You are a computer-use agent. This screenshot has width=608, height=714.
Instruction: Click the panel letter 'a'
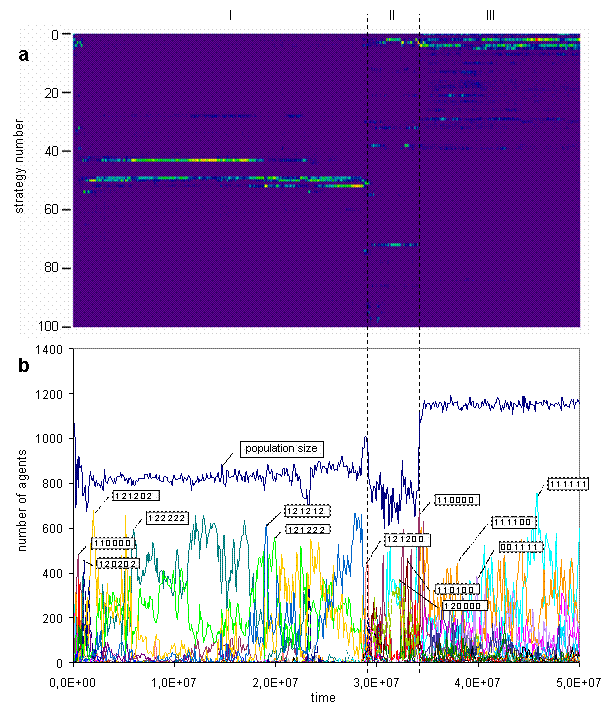[x=24, y=56]
